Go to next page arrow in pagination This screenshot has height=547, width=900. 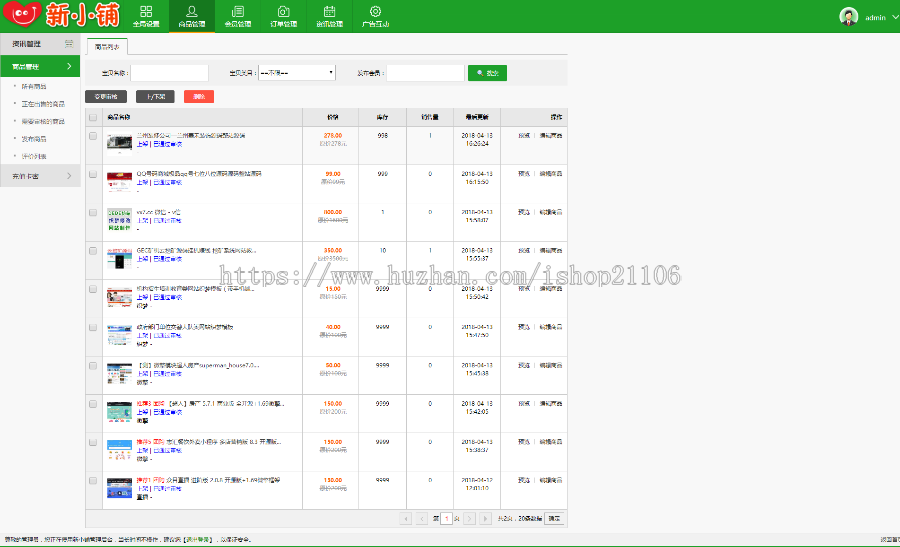470,518
